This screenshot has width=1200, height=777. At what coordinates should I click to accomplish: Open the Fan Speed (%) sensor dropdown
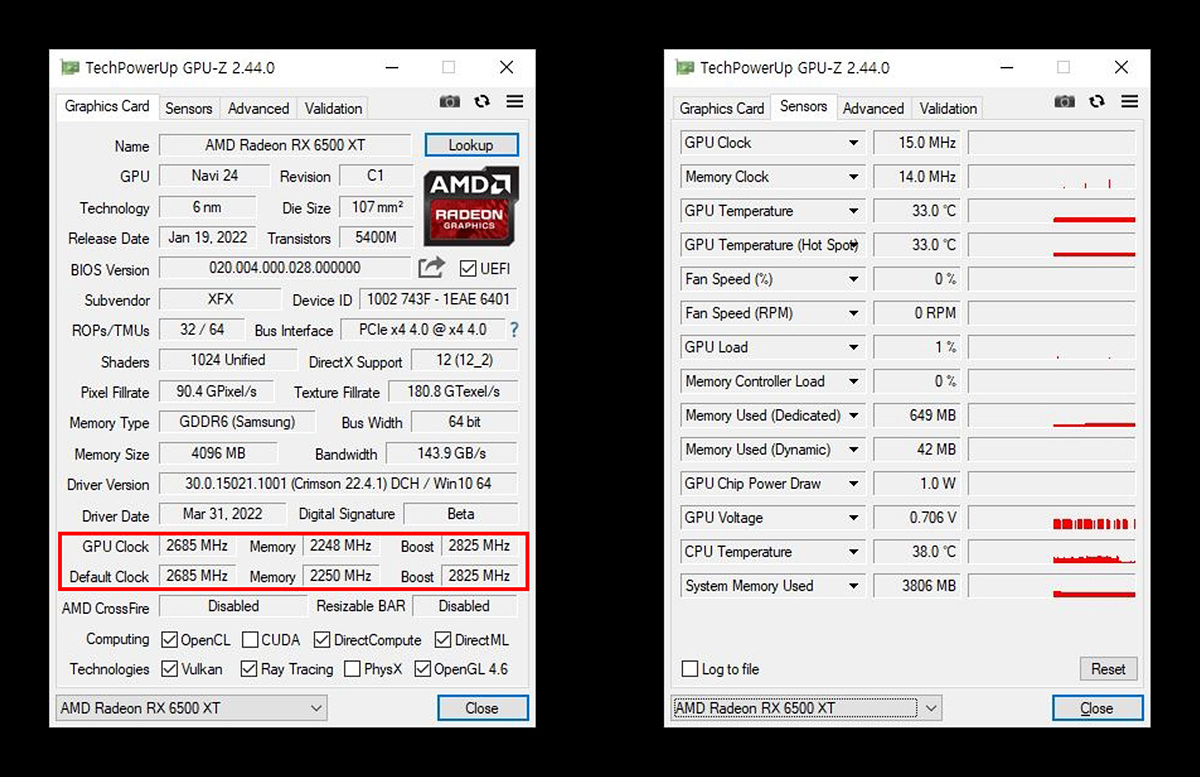[x=853, y=279]
